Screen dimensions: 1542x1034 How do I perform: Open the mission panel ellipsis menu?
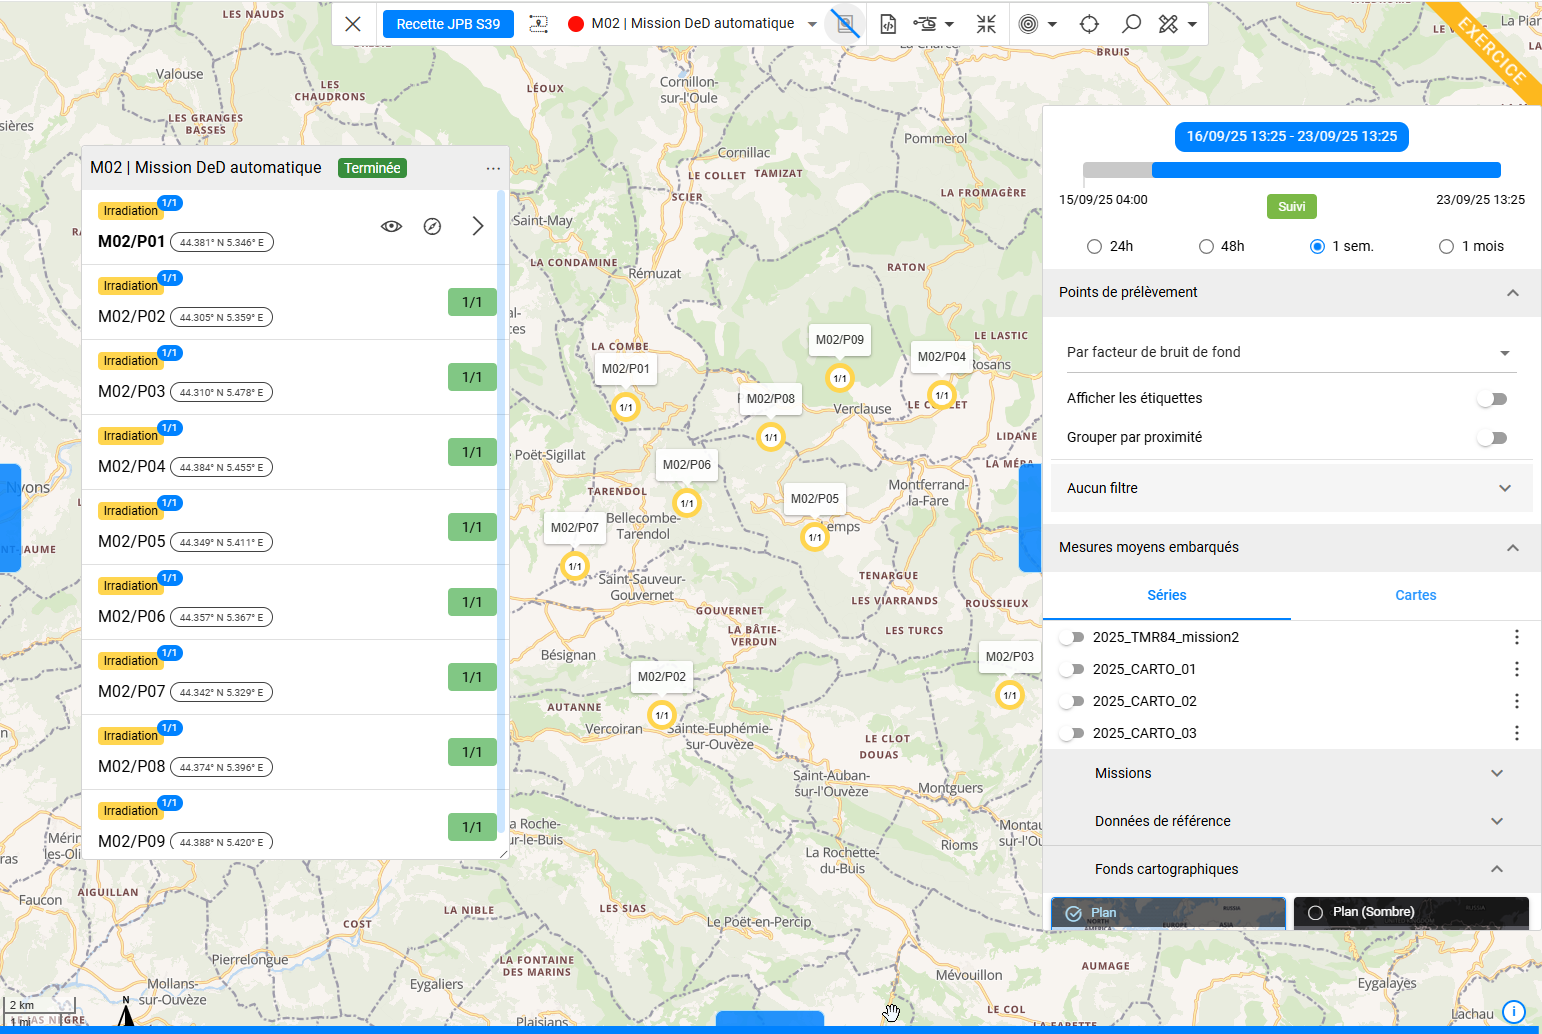tap(493, 168)
